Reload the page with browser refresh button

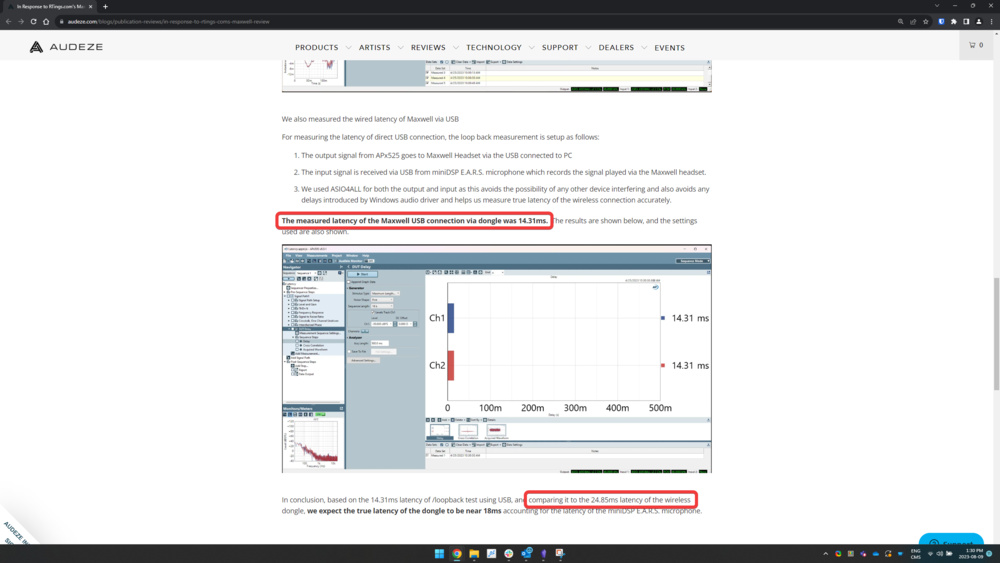pos(33,21)
